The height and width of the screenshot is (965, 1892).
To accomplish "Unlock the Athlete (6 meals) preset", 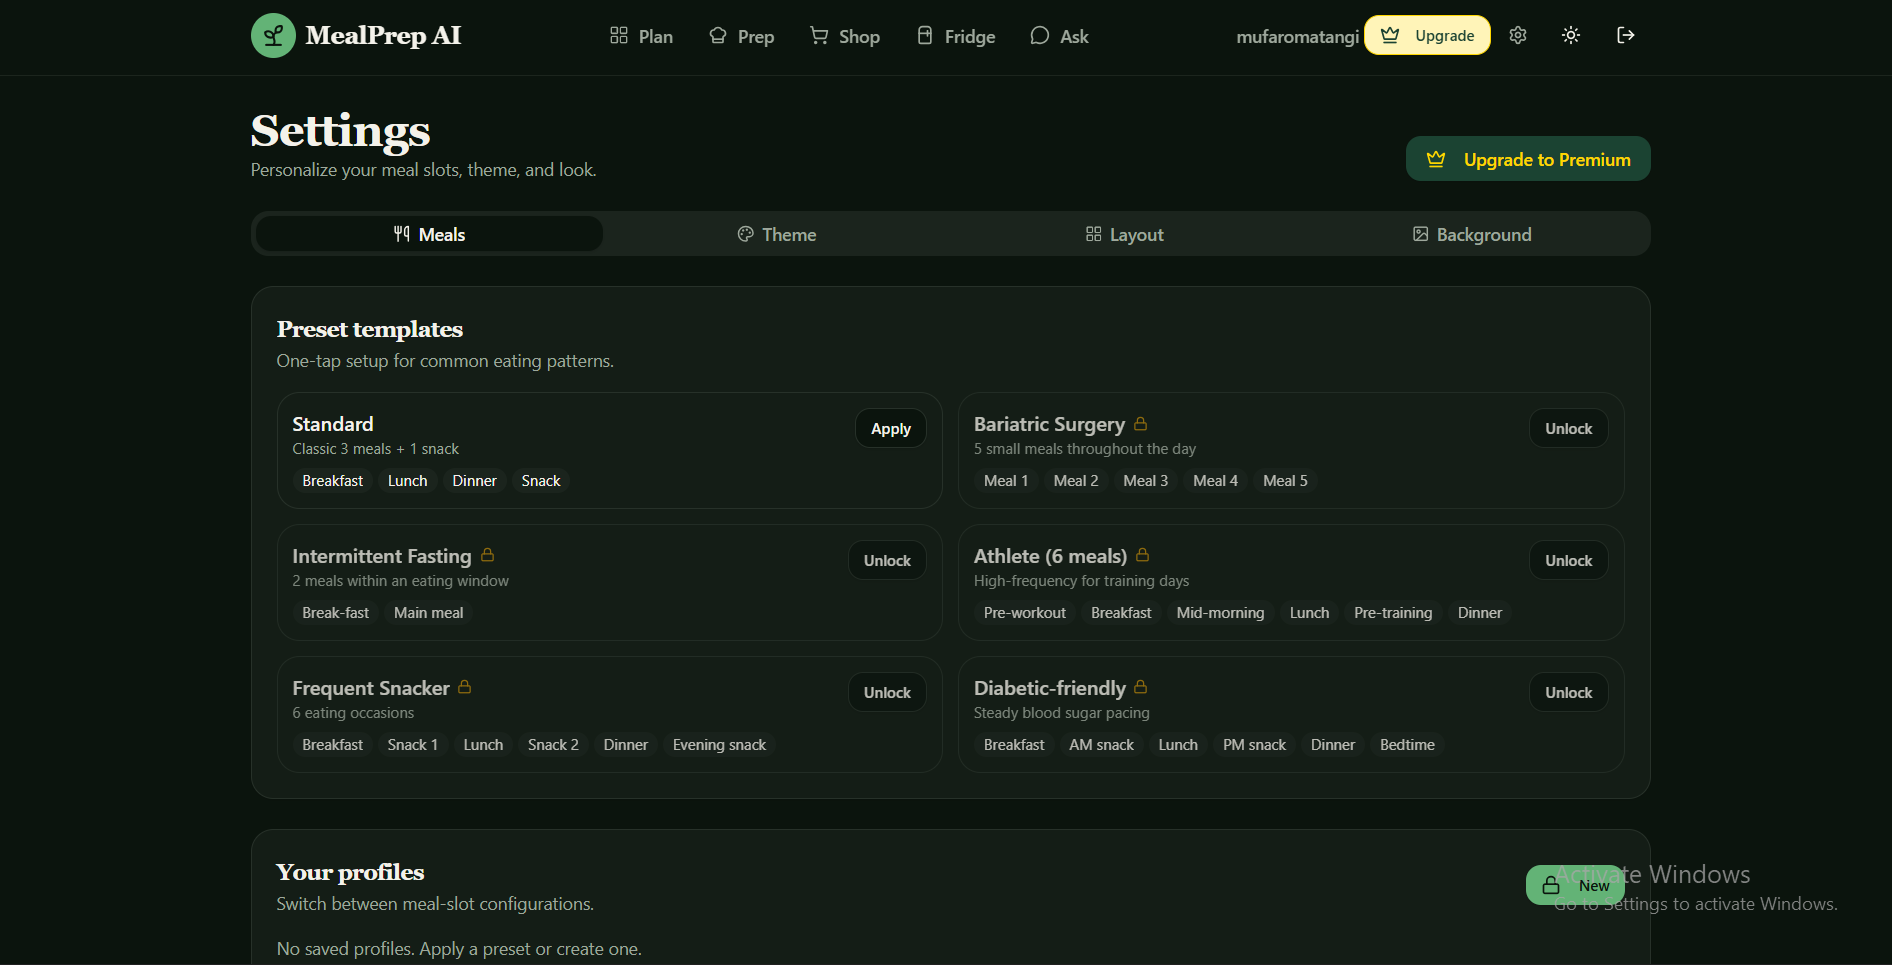I will coord(1568,560).
